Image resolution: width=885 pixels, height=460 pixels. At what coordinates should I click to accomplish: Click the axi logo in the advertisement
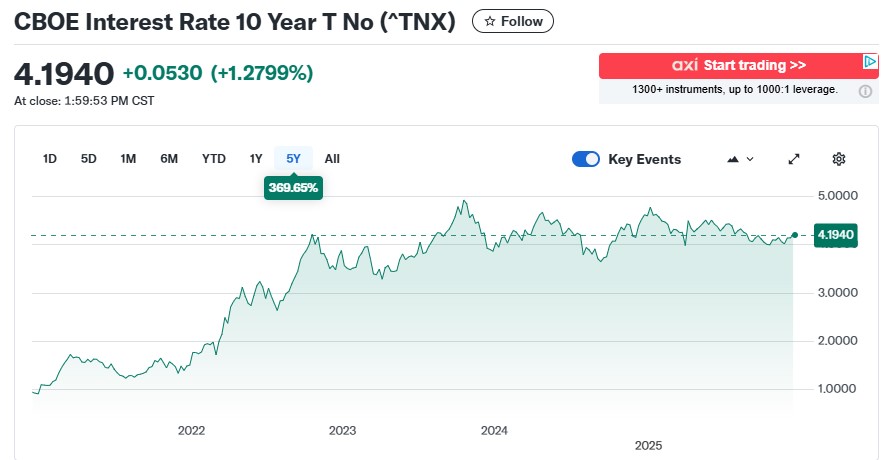pos(685,66)
